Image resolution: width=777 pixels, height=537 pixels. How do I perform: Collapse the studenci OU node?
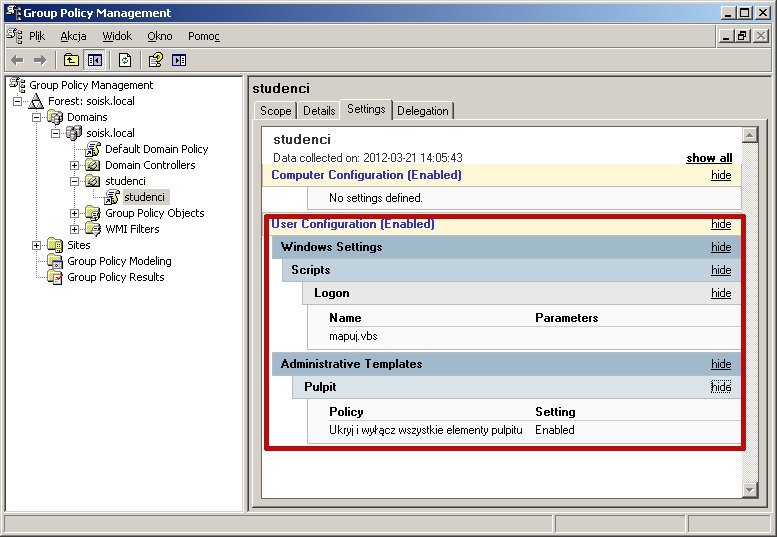pos(74,181)
